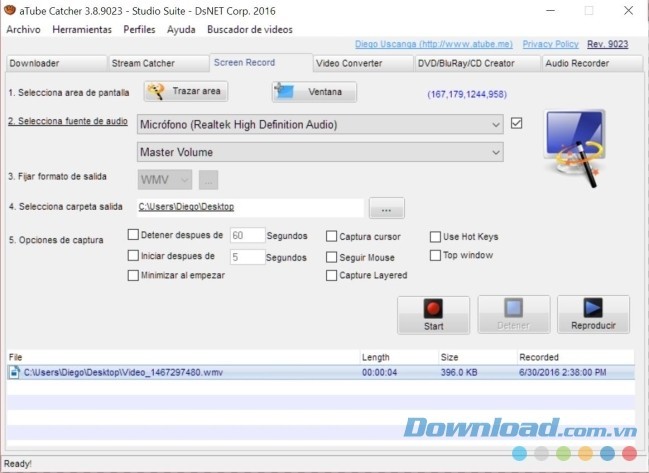Click the Detener despues de seconds field

pyautogui.click(x=246, y=236)
